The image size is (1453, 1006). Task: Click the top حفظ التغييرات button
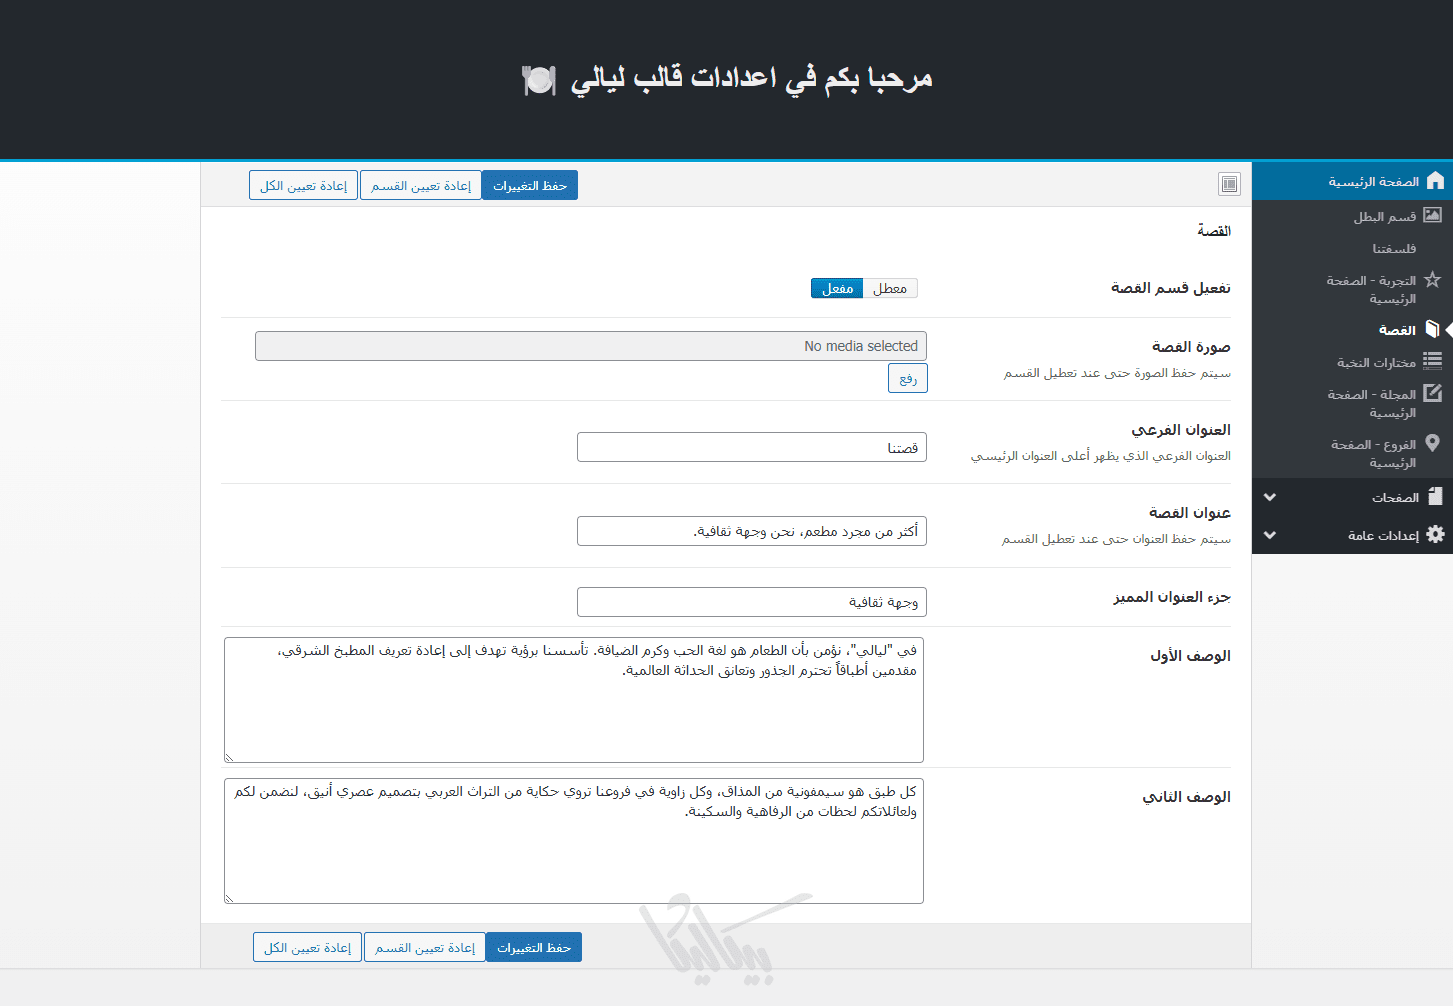point(530,186)
